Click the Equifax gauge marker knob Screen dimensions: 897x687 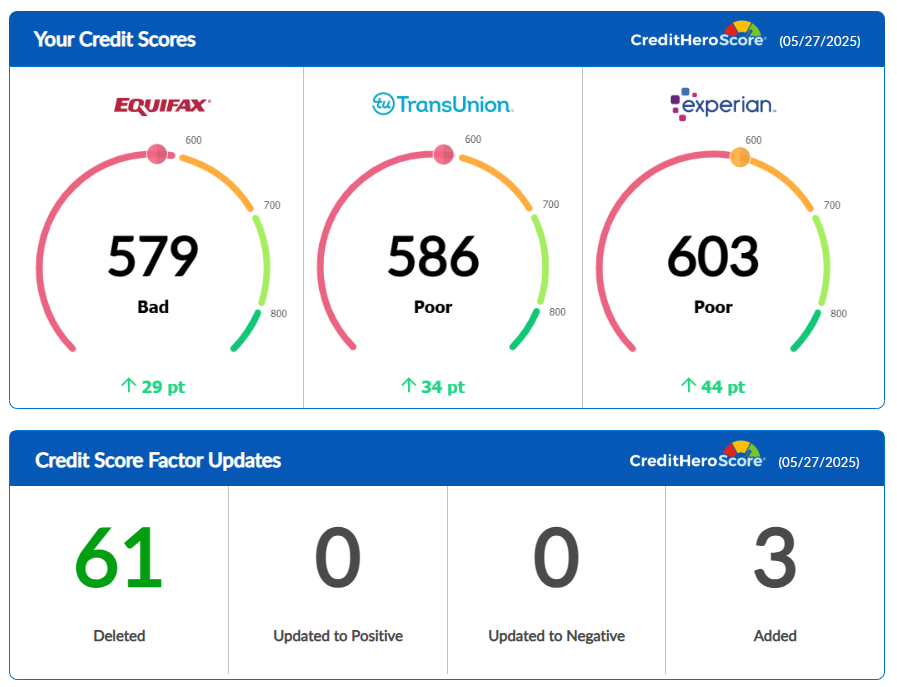(x=157, y=154)
